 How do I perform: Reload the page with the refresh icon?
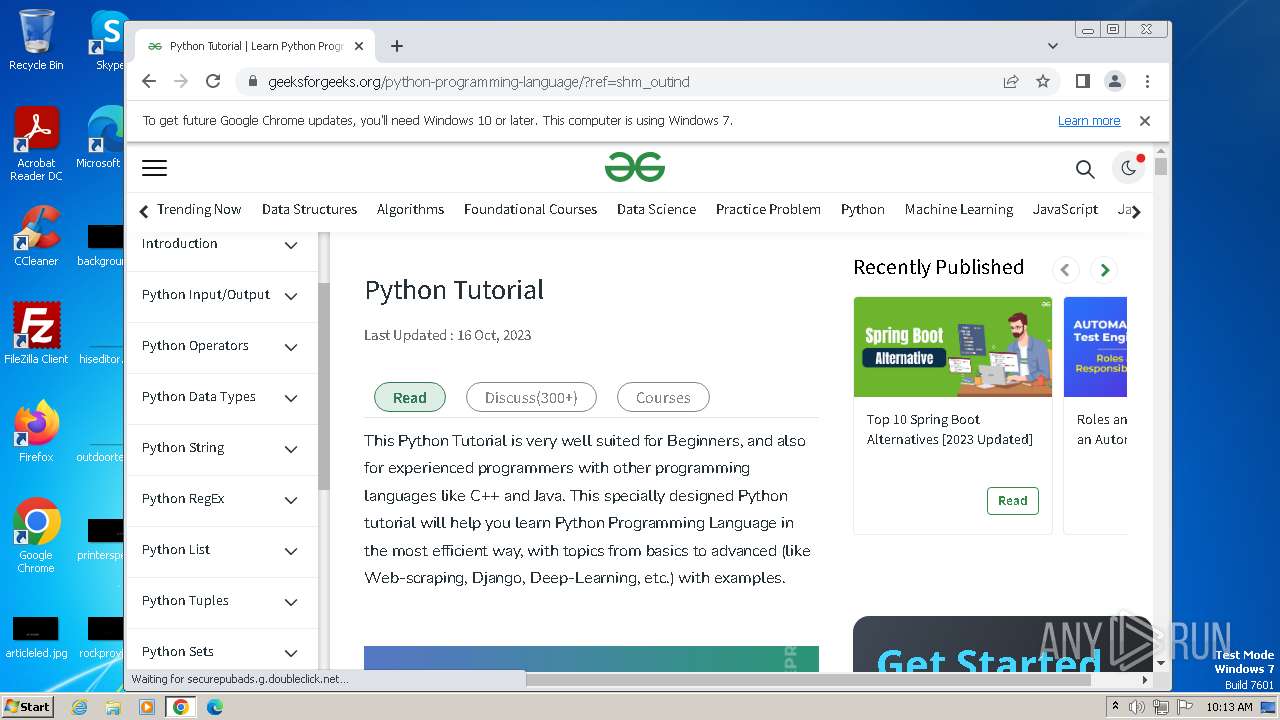(213, 82)
